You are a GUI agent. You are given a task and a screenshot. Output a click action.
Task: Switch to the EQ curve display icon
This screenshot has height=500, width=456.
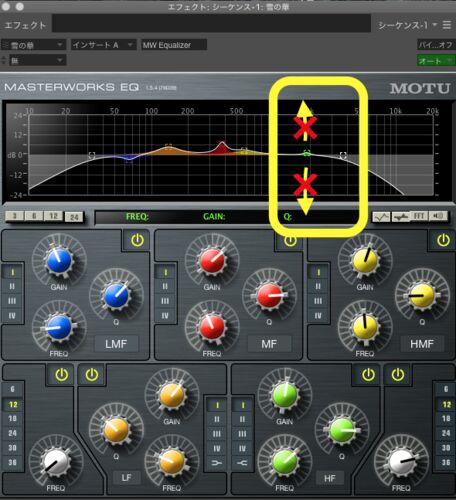tap(381, 217)
